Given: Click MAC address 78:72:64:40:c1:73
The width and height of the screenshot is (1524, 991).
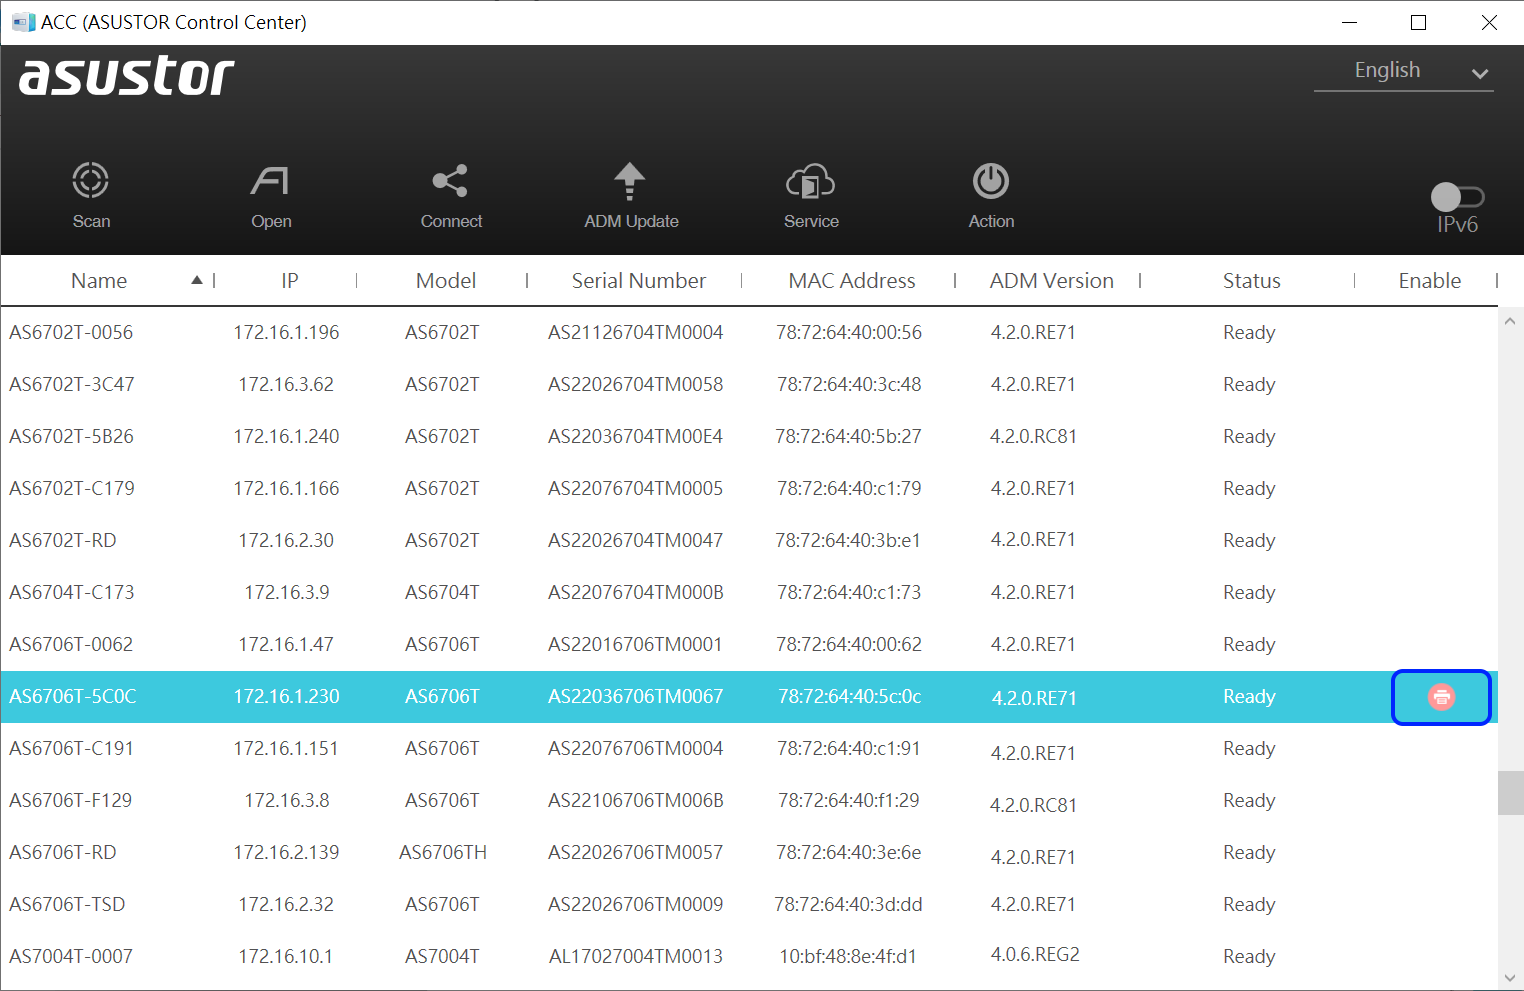Looking at the screenshot, I should (849, 593).
